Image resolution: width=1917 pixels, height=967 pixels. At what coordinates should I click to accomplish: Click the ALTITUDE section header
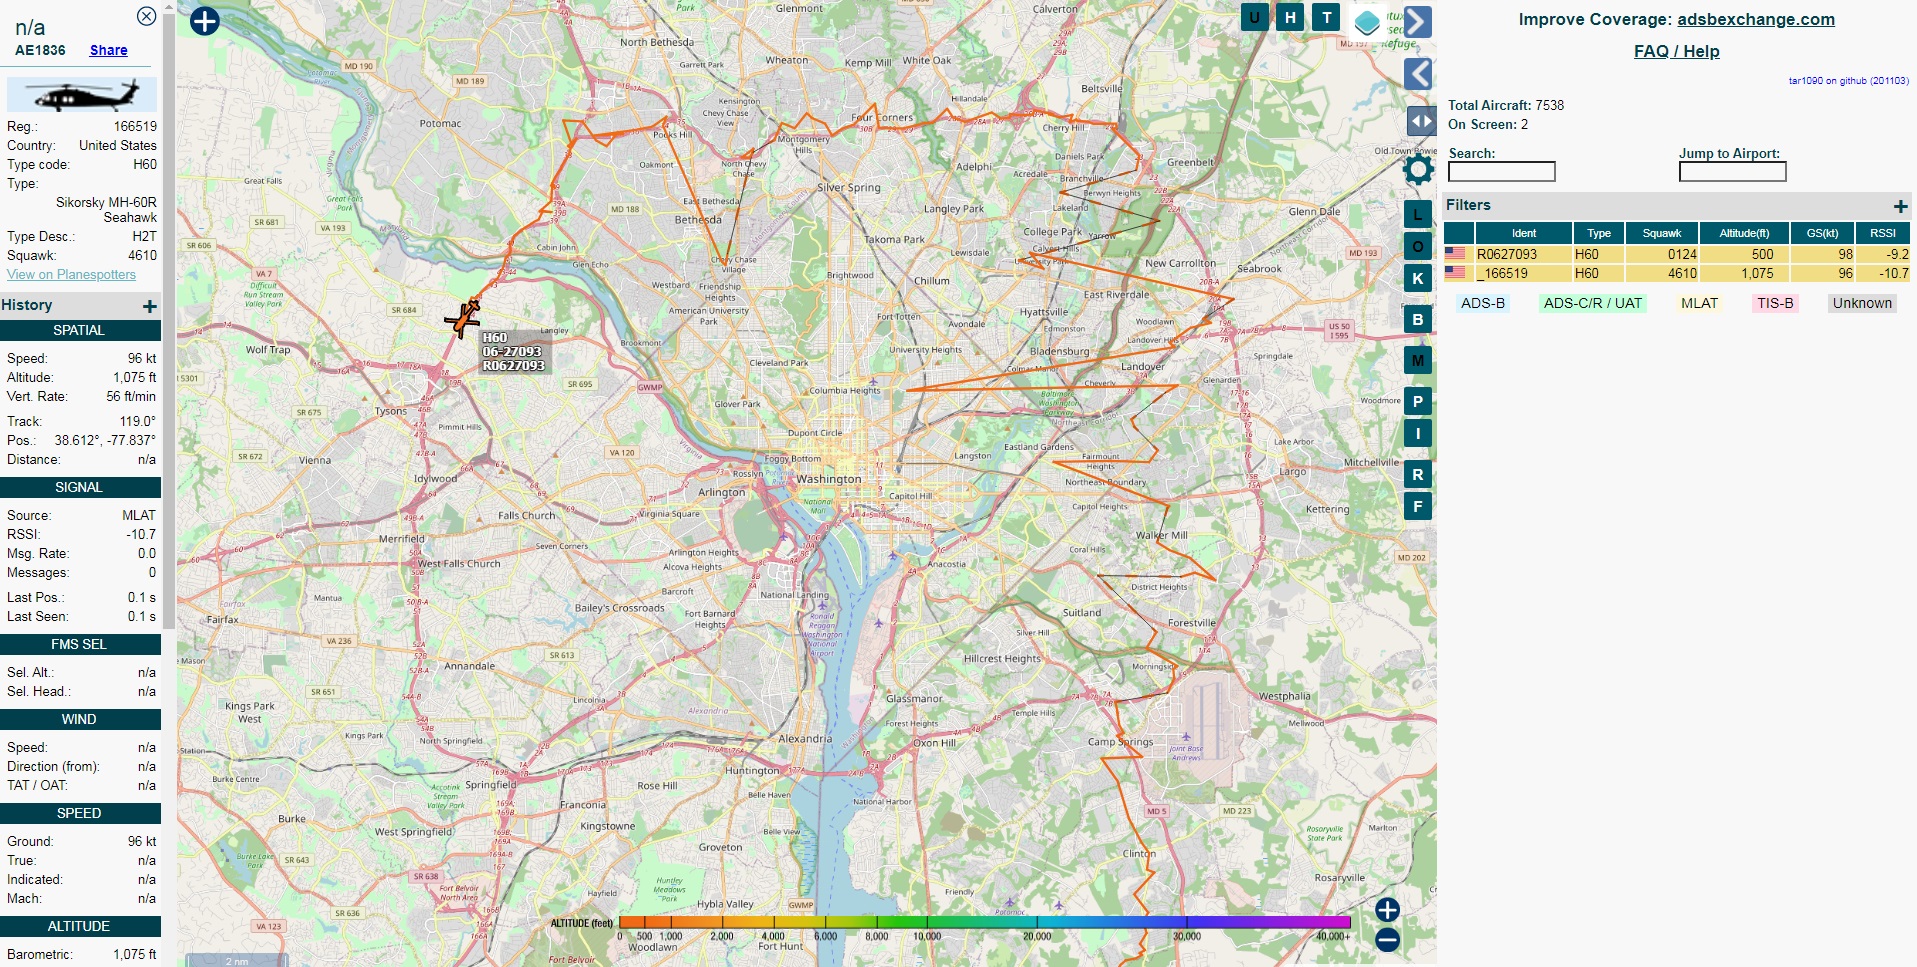(x=80, y=926)
